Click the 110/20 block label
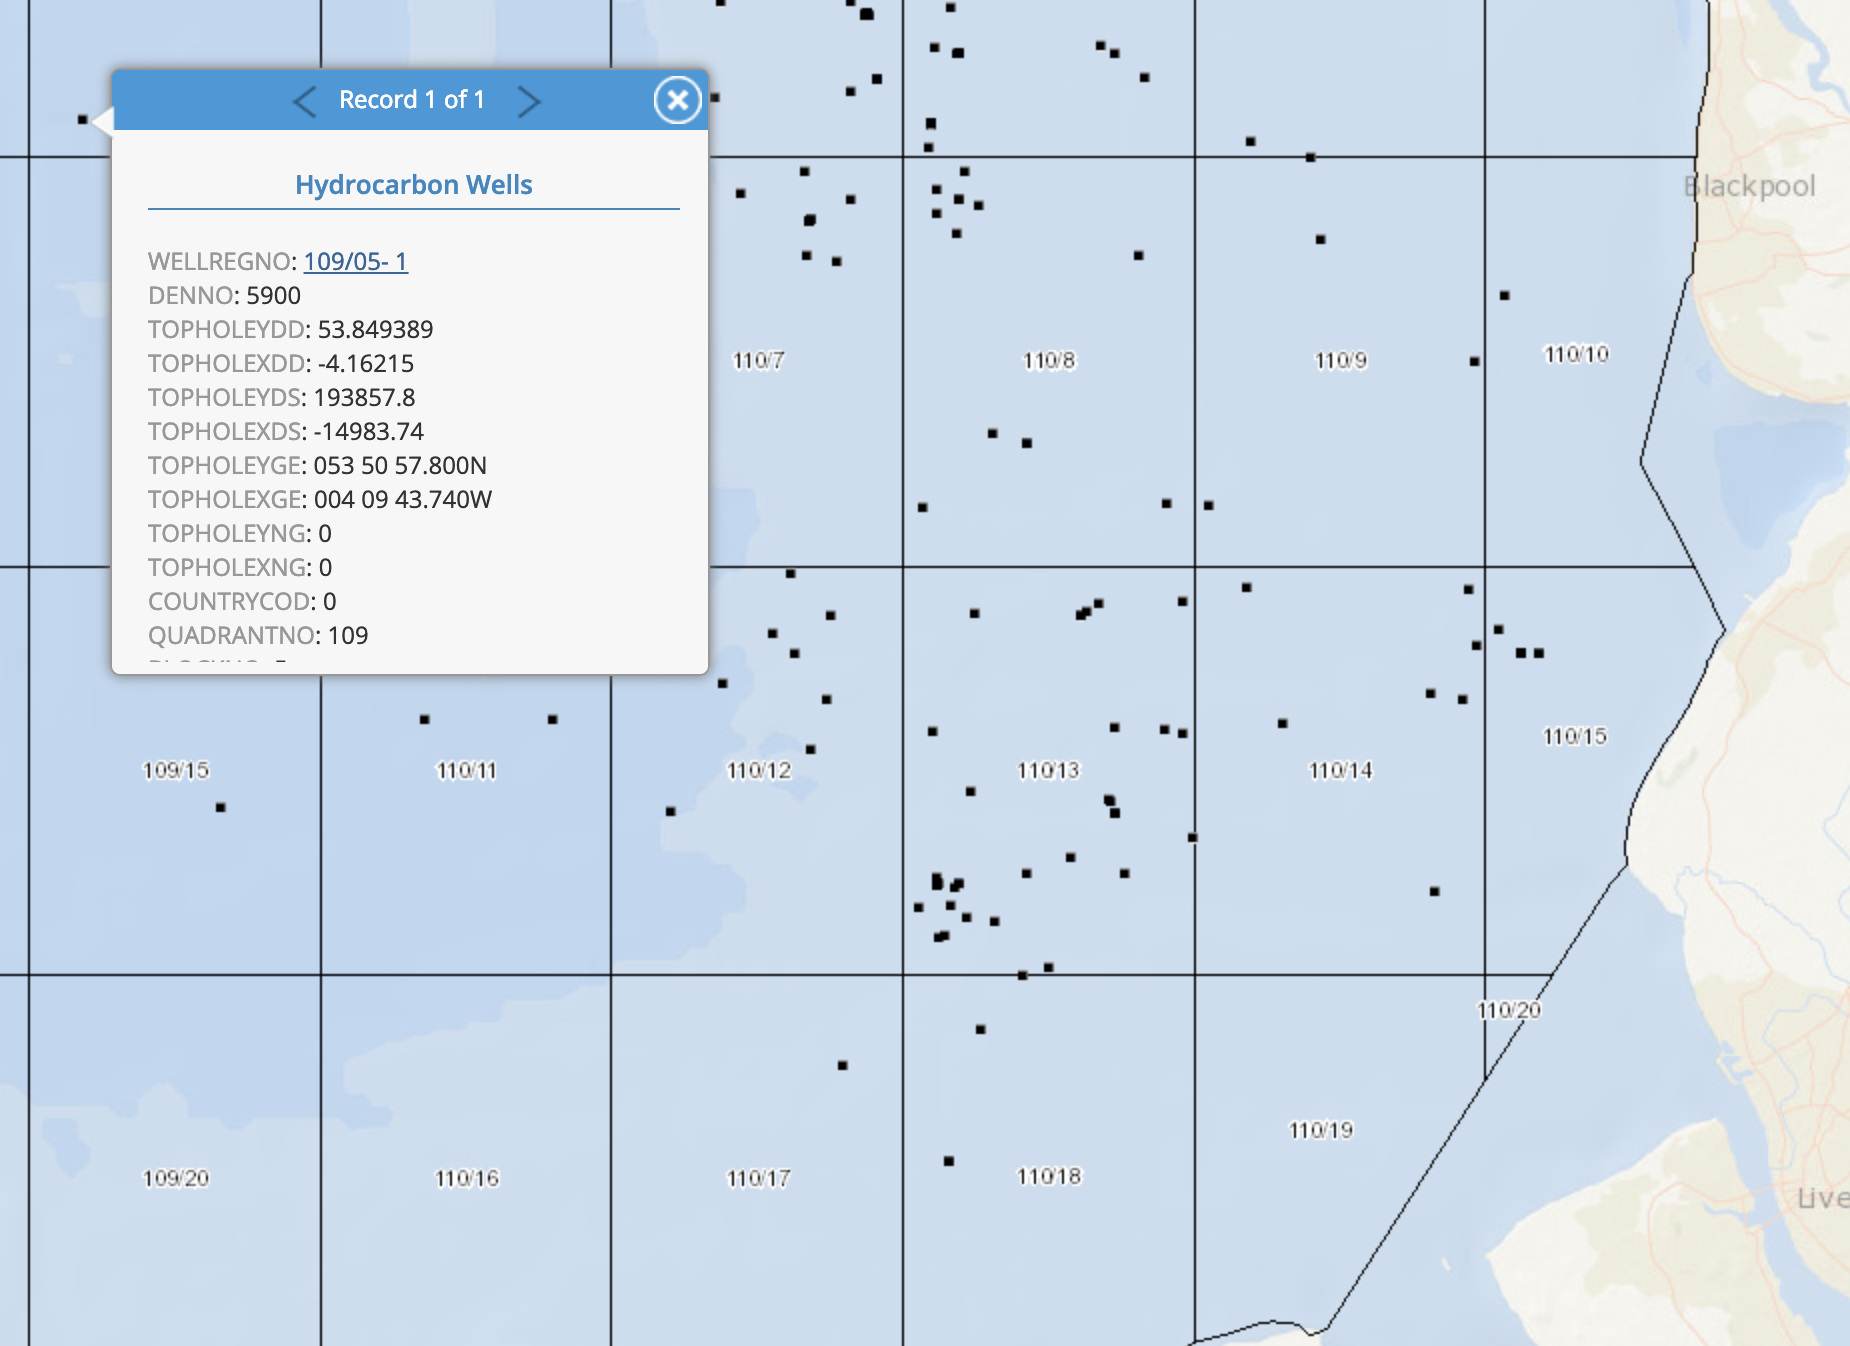Image resolution: width=1850 pixels, height=1346 pixels. pos(1508,1010)
